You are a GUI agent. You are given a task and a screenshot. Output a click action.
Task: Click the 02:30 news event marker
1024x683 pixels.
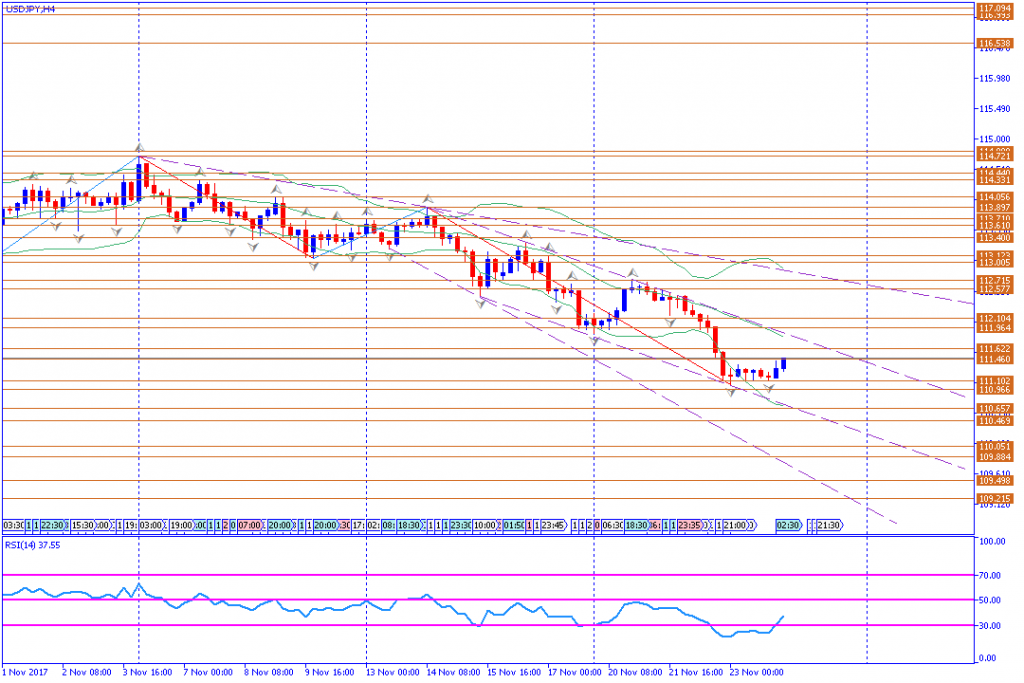tap(788, 524)
